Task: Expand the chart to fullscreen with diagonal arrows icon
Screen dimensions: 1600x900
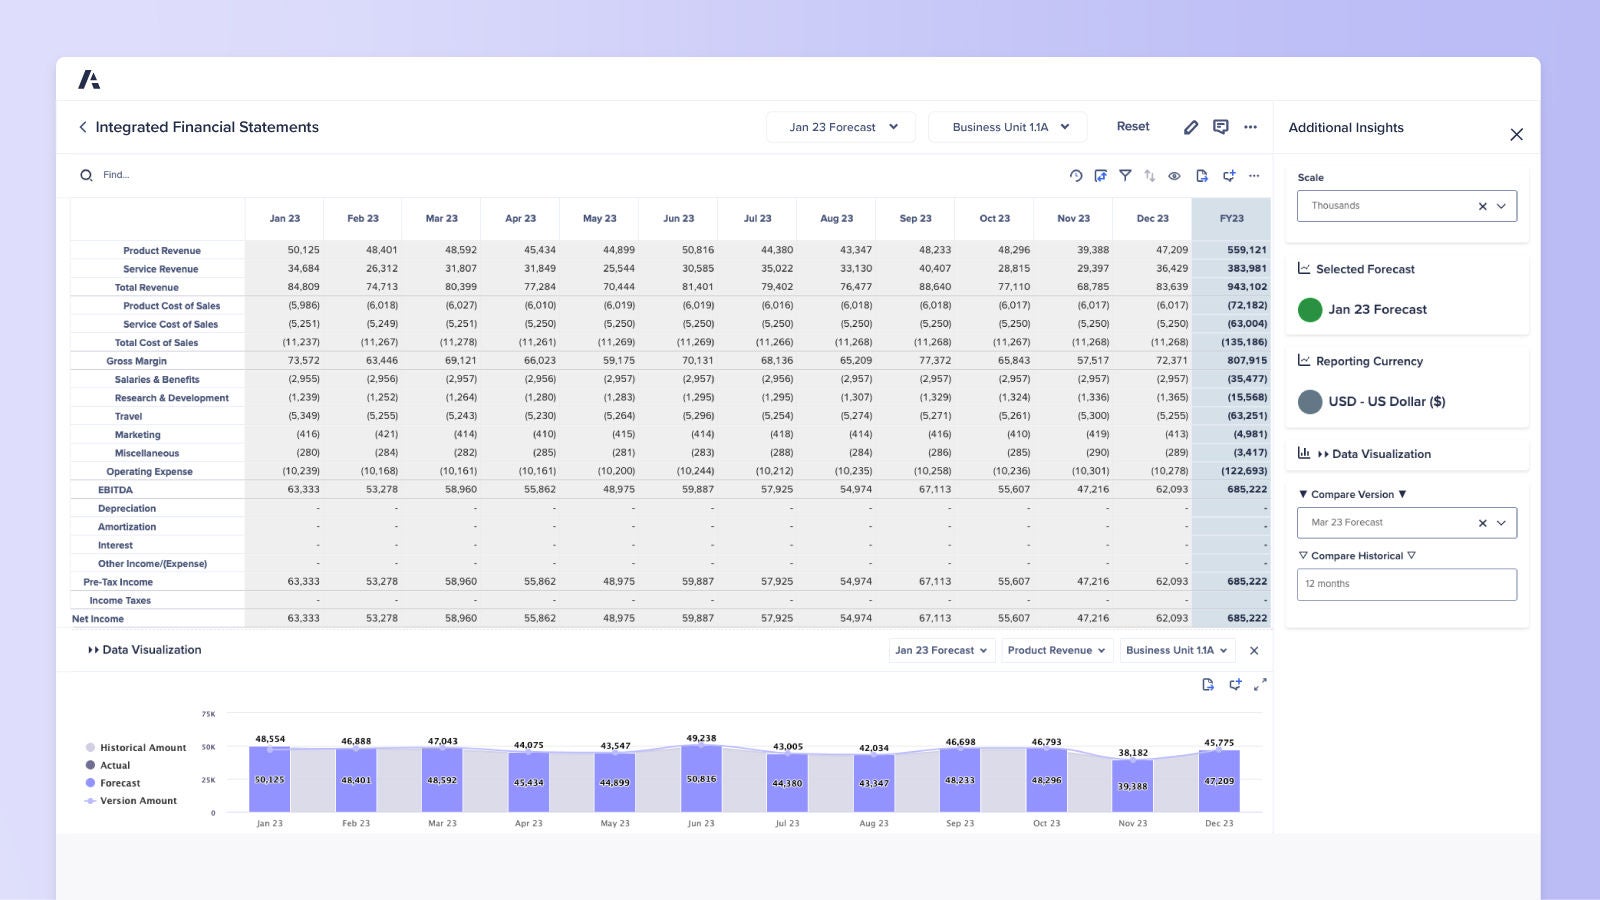Action: pyautogui.click(x=1259, y=686)
